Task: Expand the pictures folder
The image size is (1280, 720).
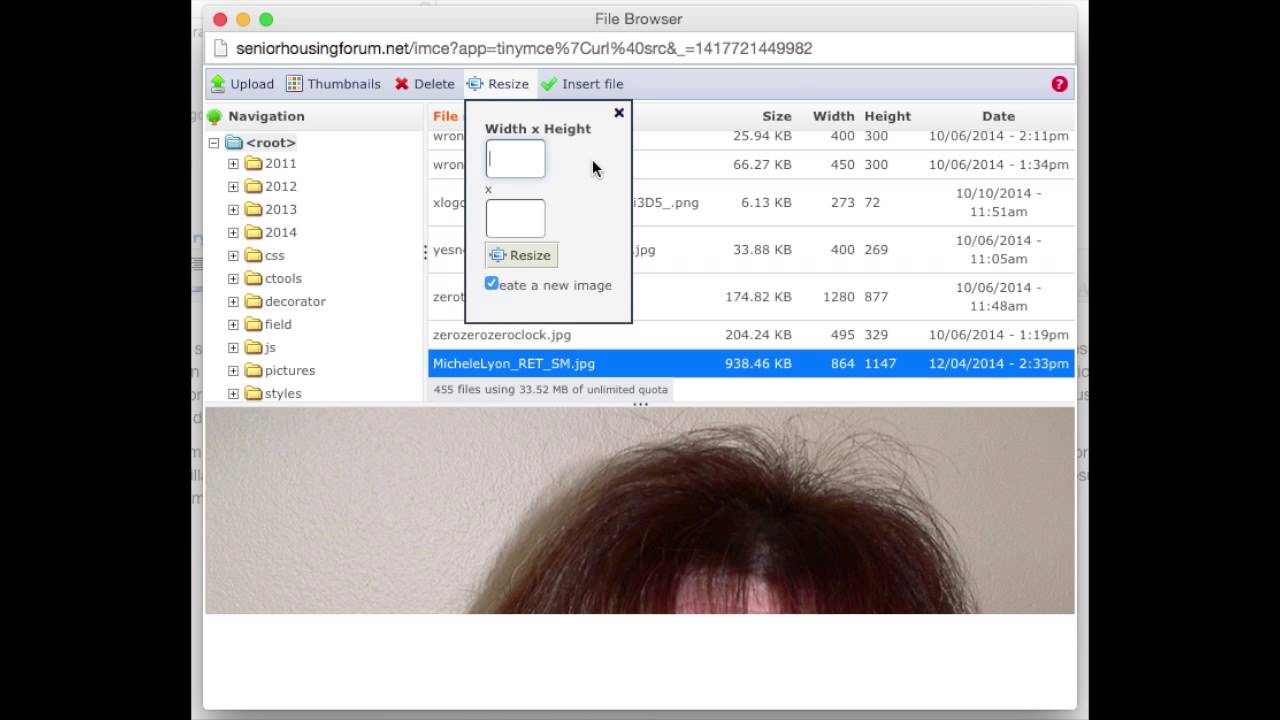Action: (x=233, y=371)
